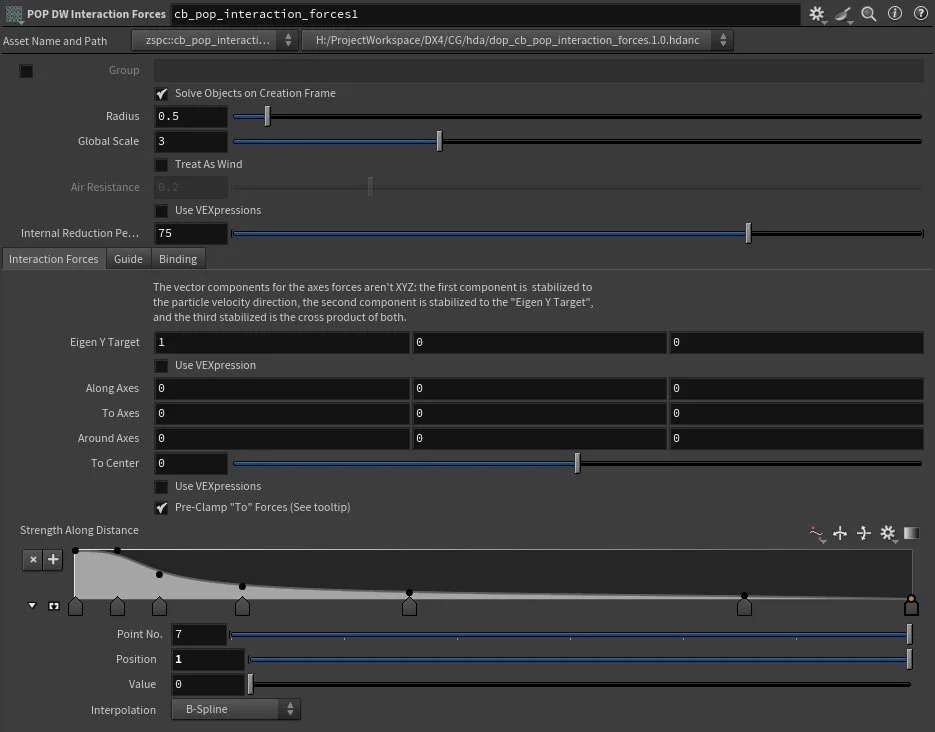Click Along Axes first component field
The height and width of the screenshot is (732, 935).
(x=282, y=389)
